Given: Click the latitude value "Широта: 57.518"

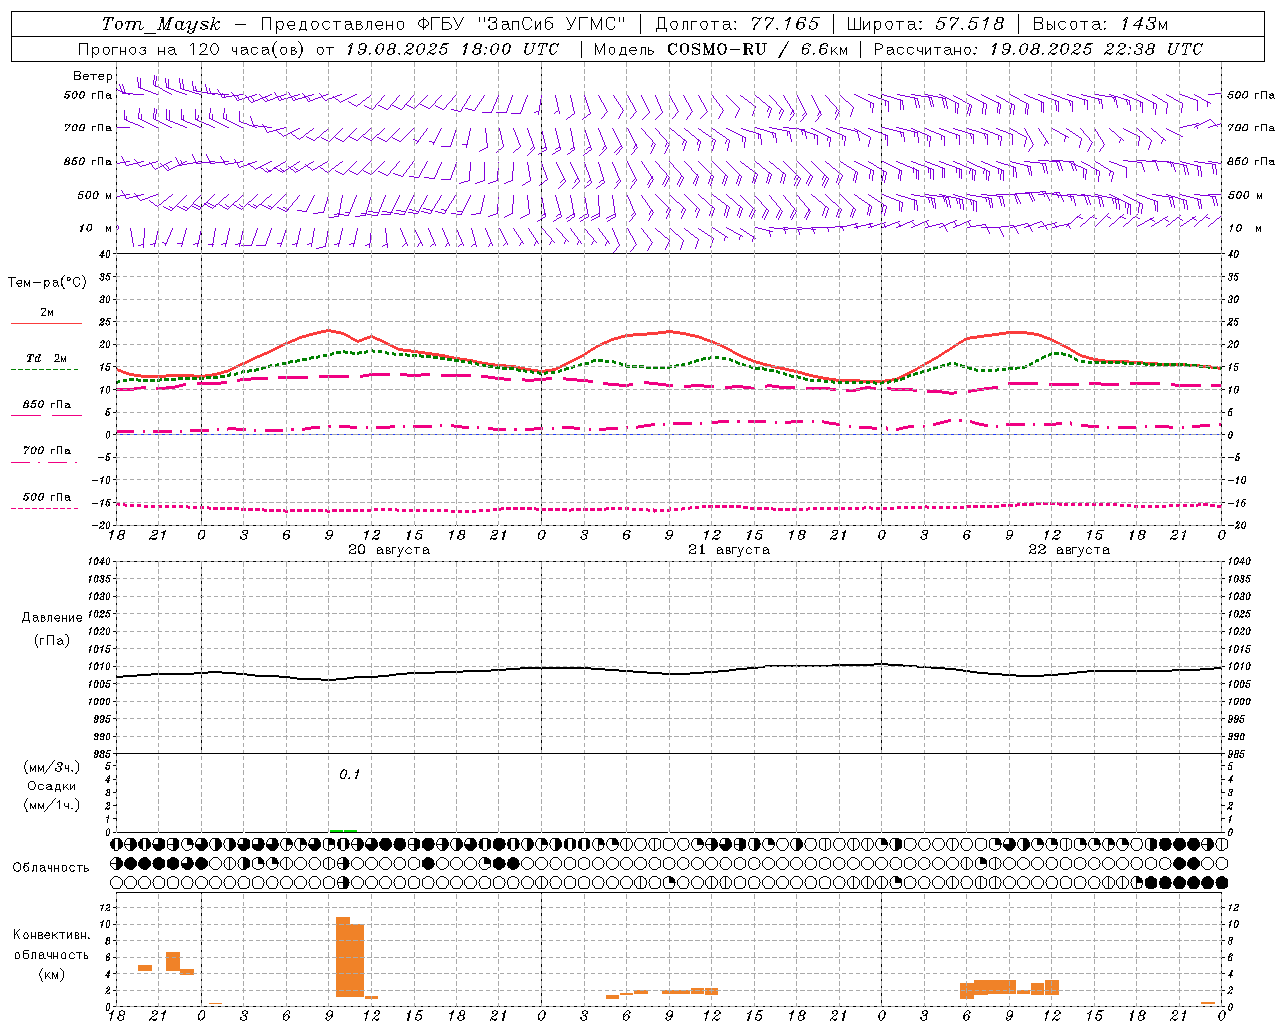Looking at the screenshot, I should tap(925, 24).
